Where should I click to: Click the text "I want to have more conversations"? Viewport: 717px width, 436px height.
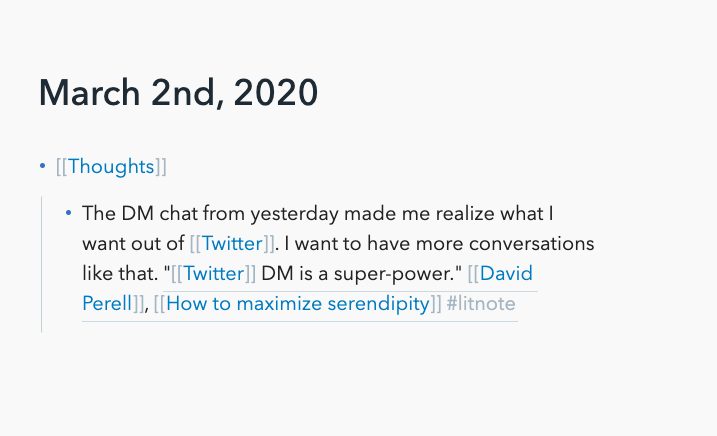(439, 243)
